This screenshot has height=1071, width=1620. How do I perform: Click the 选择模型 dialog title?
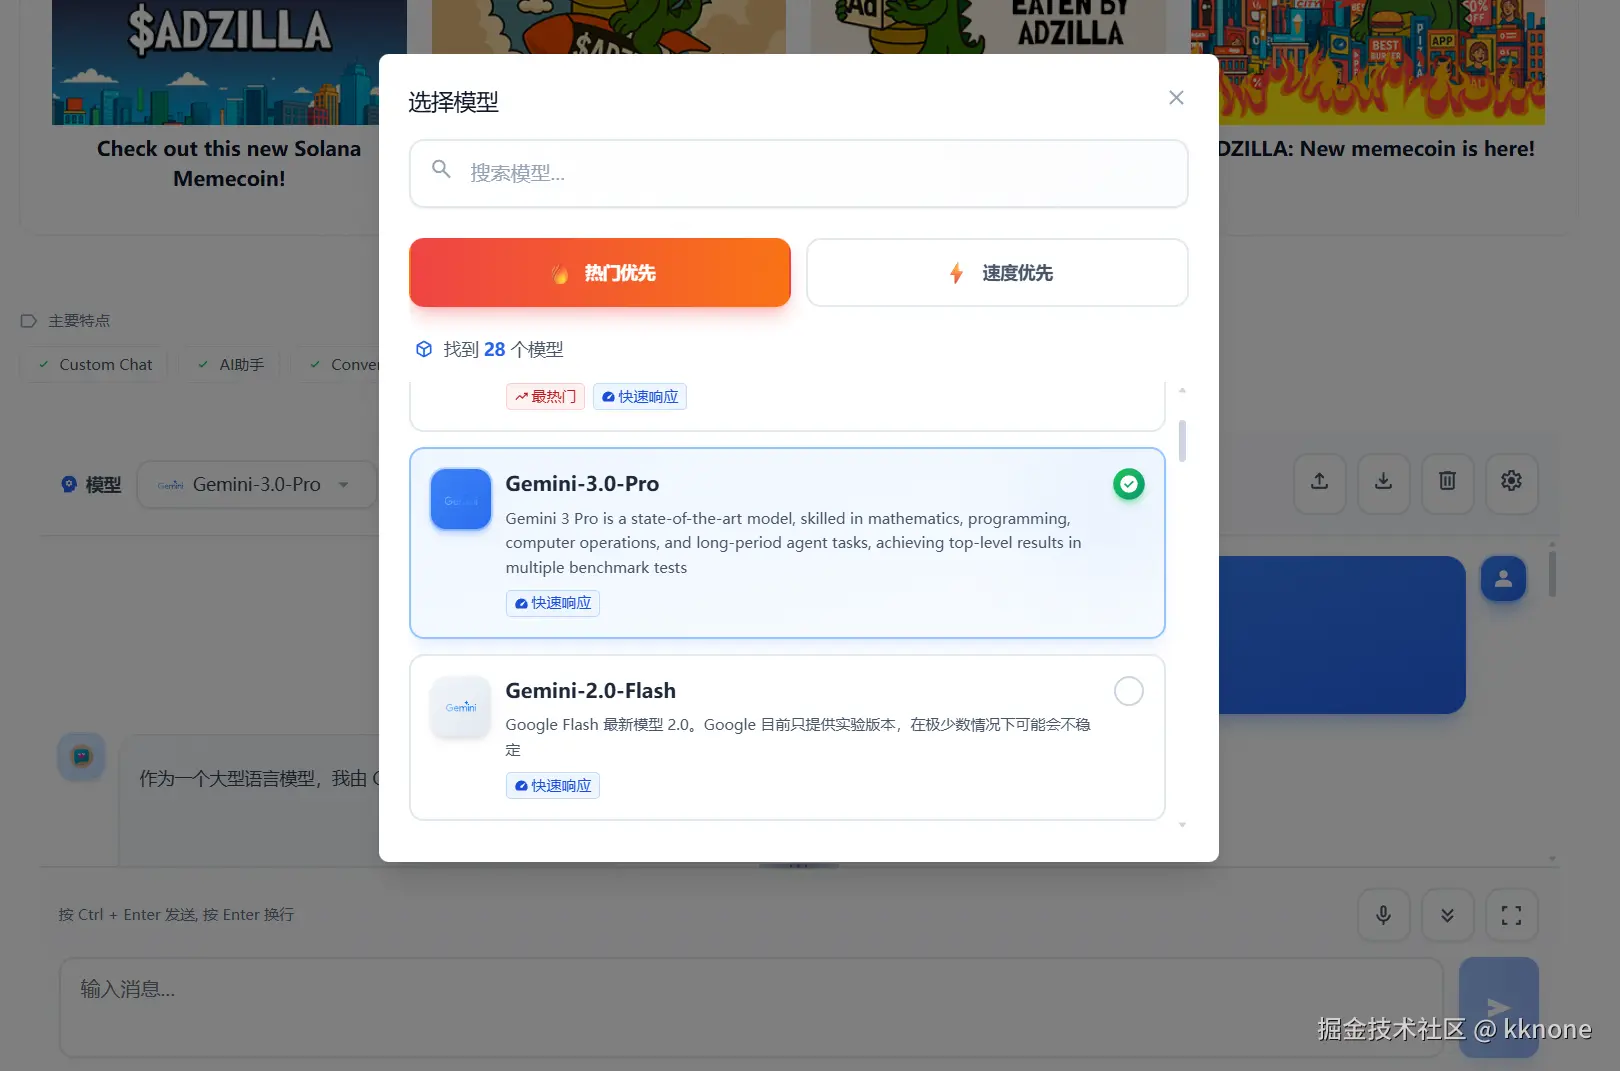(x=453, y=102)
